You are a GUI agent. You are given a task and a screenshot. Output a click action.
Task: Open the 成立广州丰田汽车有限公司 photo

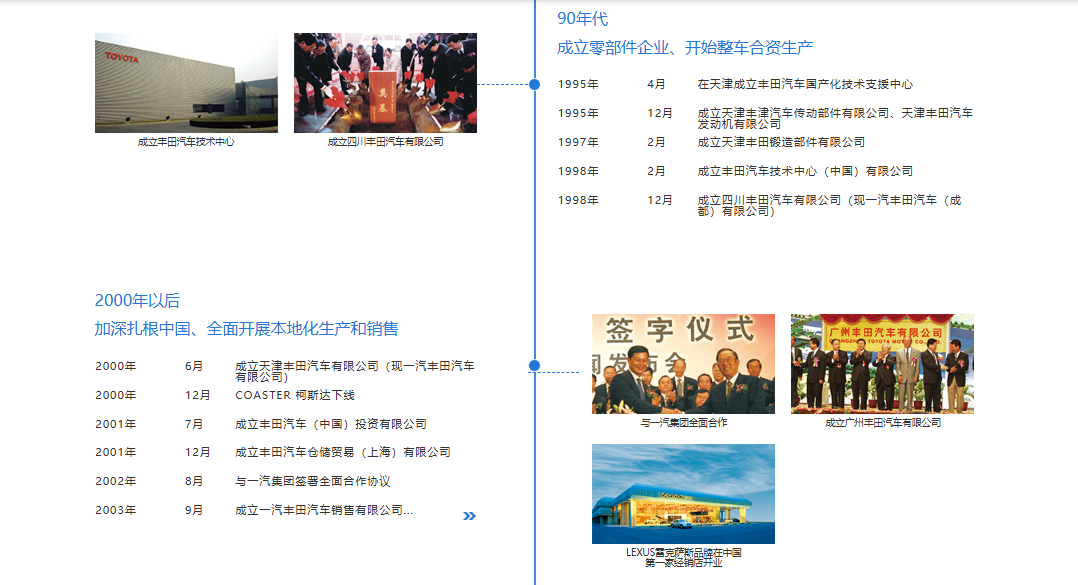coord(882,364)
